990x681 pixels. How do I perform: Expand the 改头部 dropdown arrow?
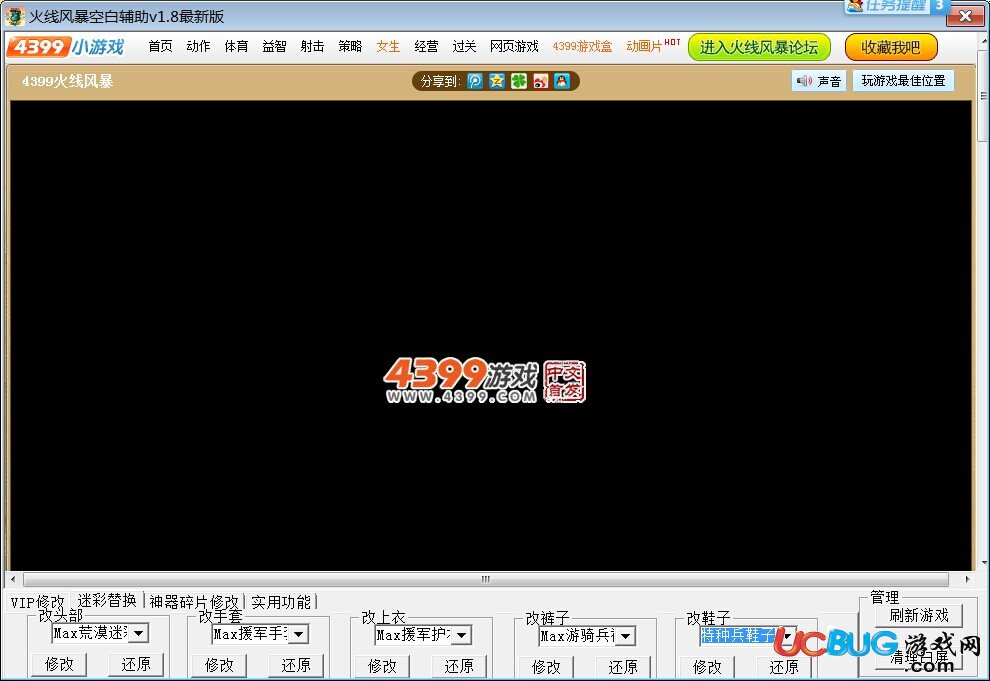(x=138, y=633)
